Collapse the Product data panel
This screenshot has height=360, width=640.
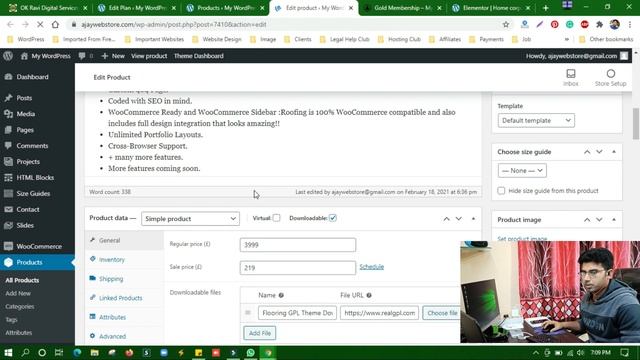473,219
